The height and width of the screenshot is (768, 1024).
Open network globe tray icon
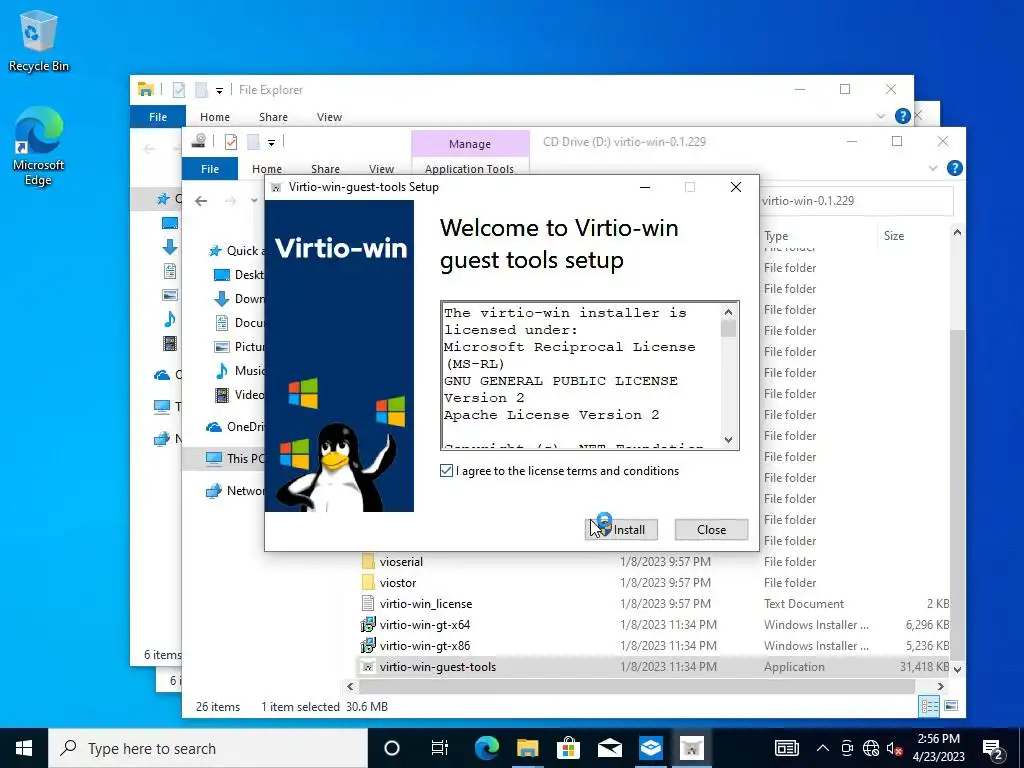tap(871, 748)
